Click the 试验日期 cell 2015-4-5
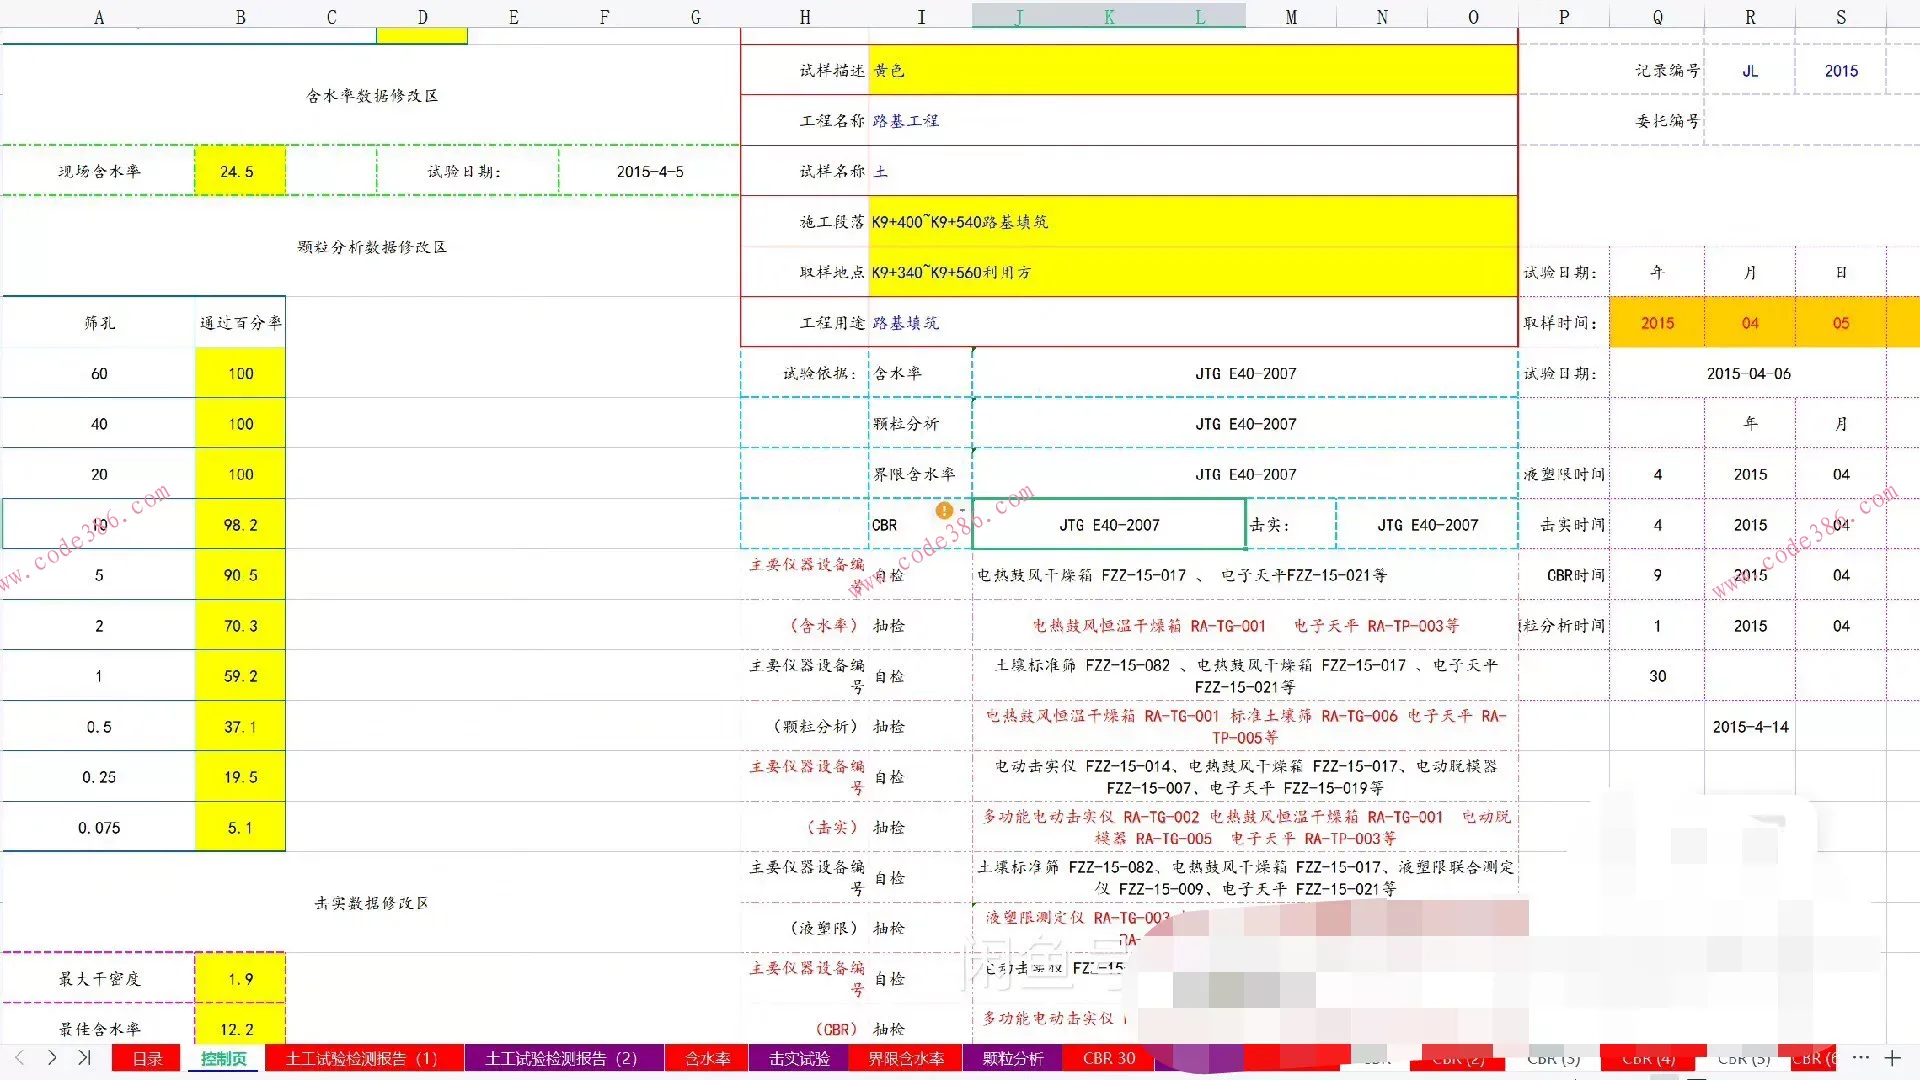The height and width of the screenshot is (1080, 1920). click(649, 171)
